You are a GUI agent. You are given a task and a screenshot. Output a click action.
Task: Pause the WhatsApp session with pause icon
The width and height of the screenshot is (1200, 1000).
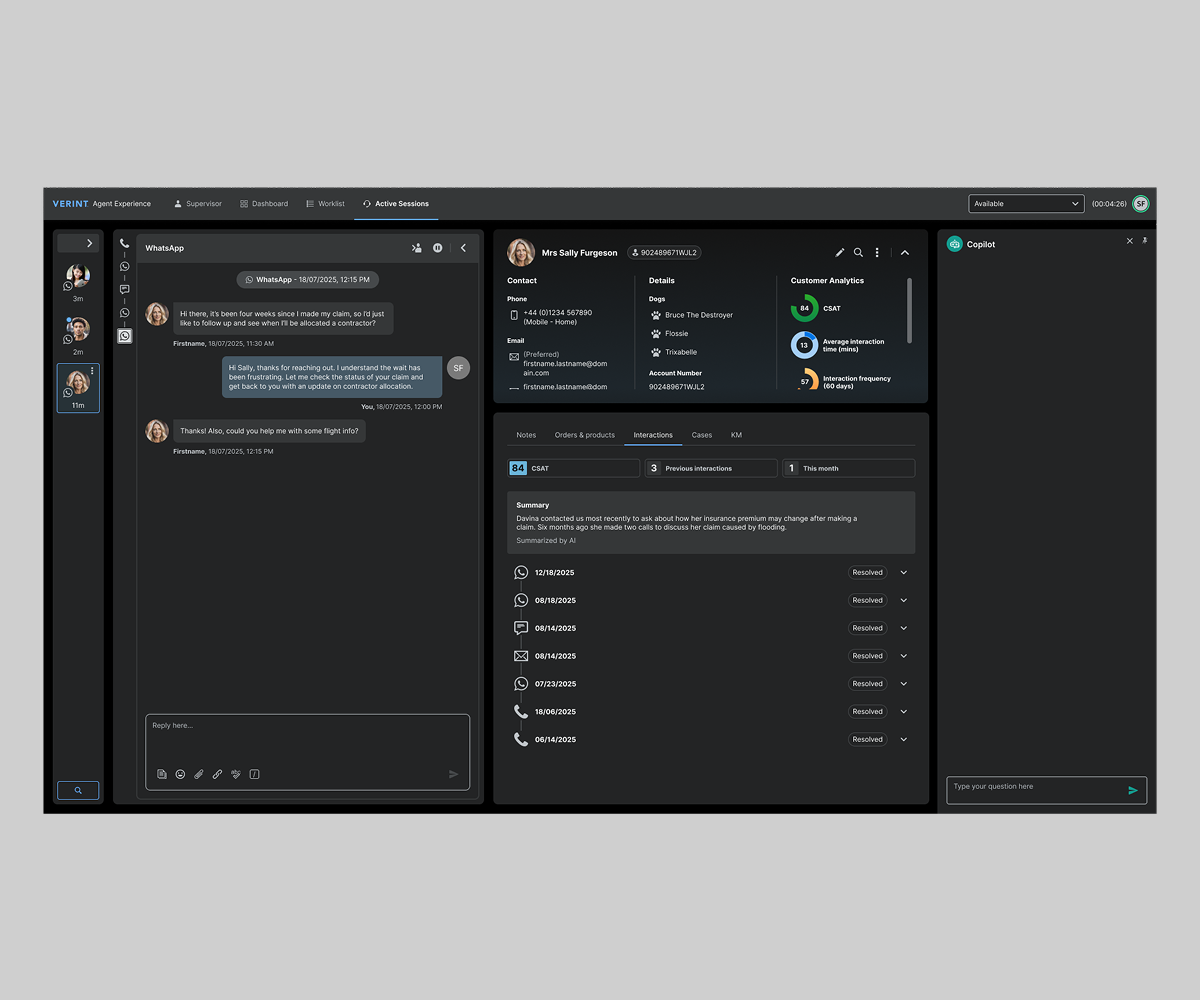(438, 248)
